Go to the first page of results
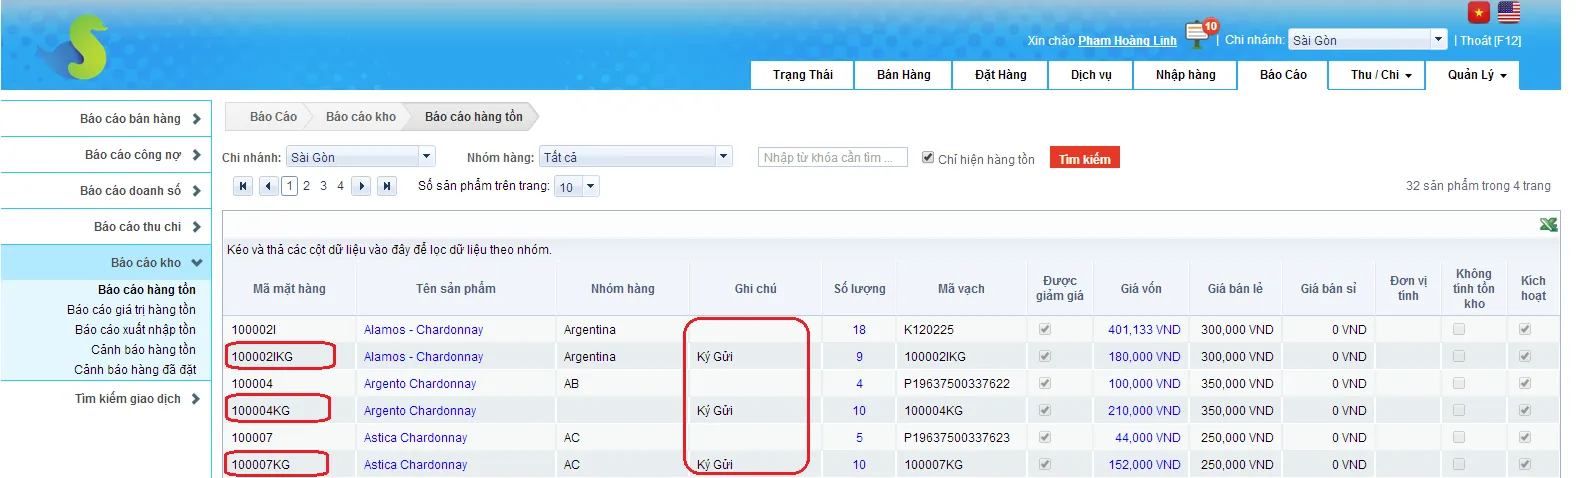The image size is (1576, 478). 243,186
